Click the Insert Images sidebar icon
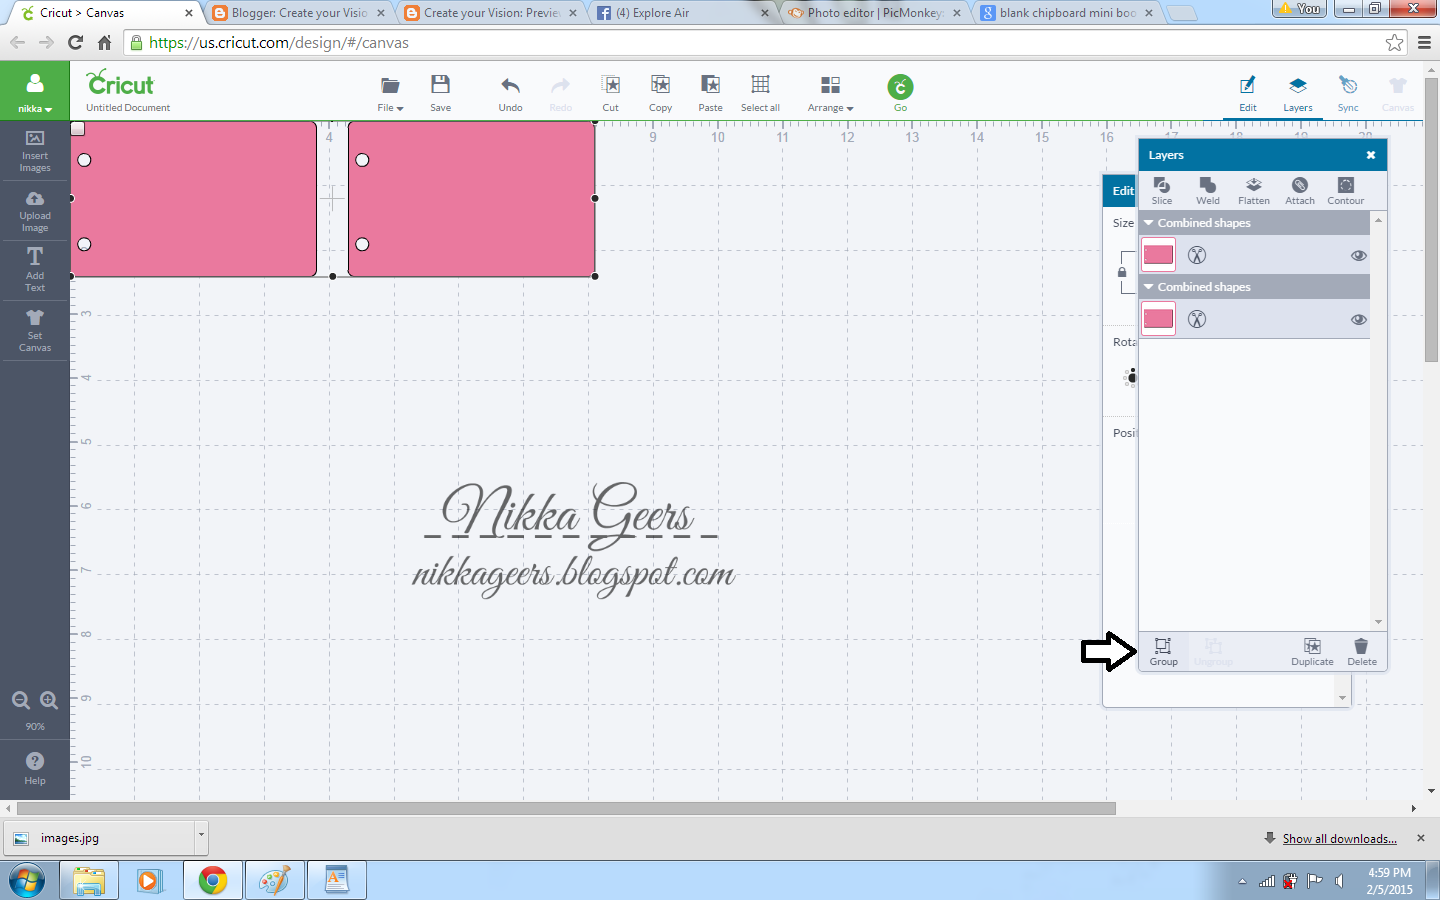The image size is (1440, 900). pos(34,151)
